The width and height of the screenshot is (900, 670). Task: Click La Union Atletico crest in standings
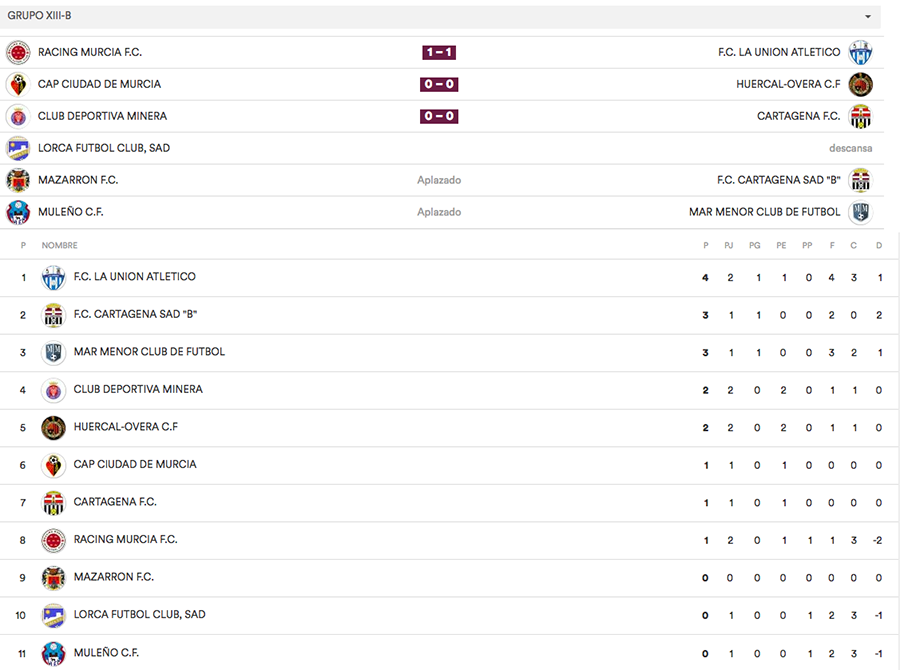coord(53,277)
